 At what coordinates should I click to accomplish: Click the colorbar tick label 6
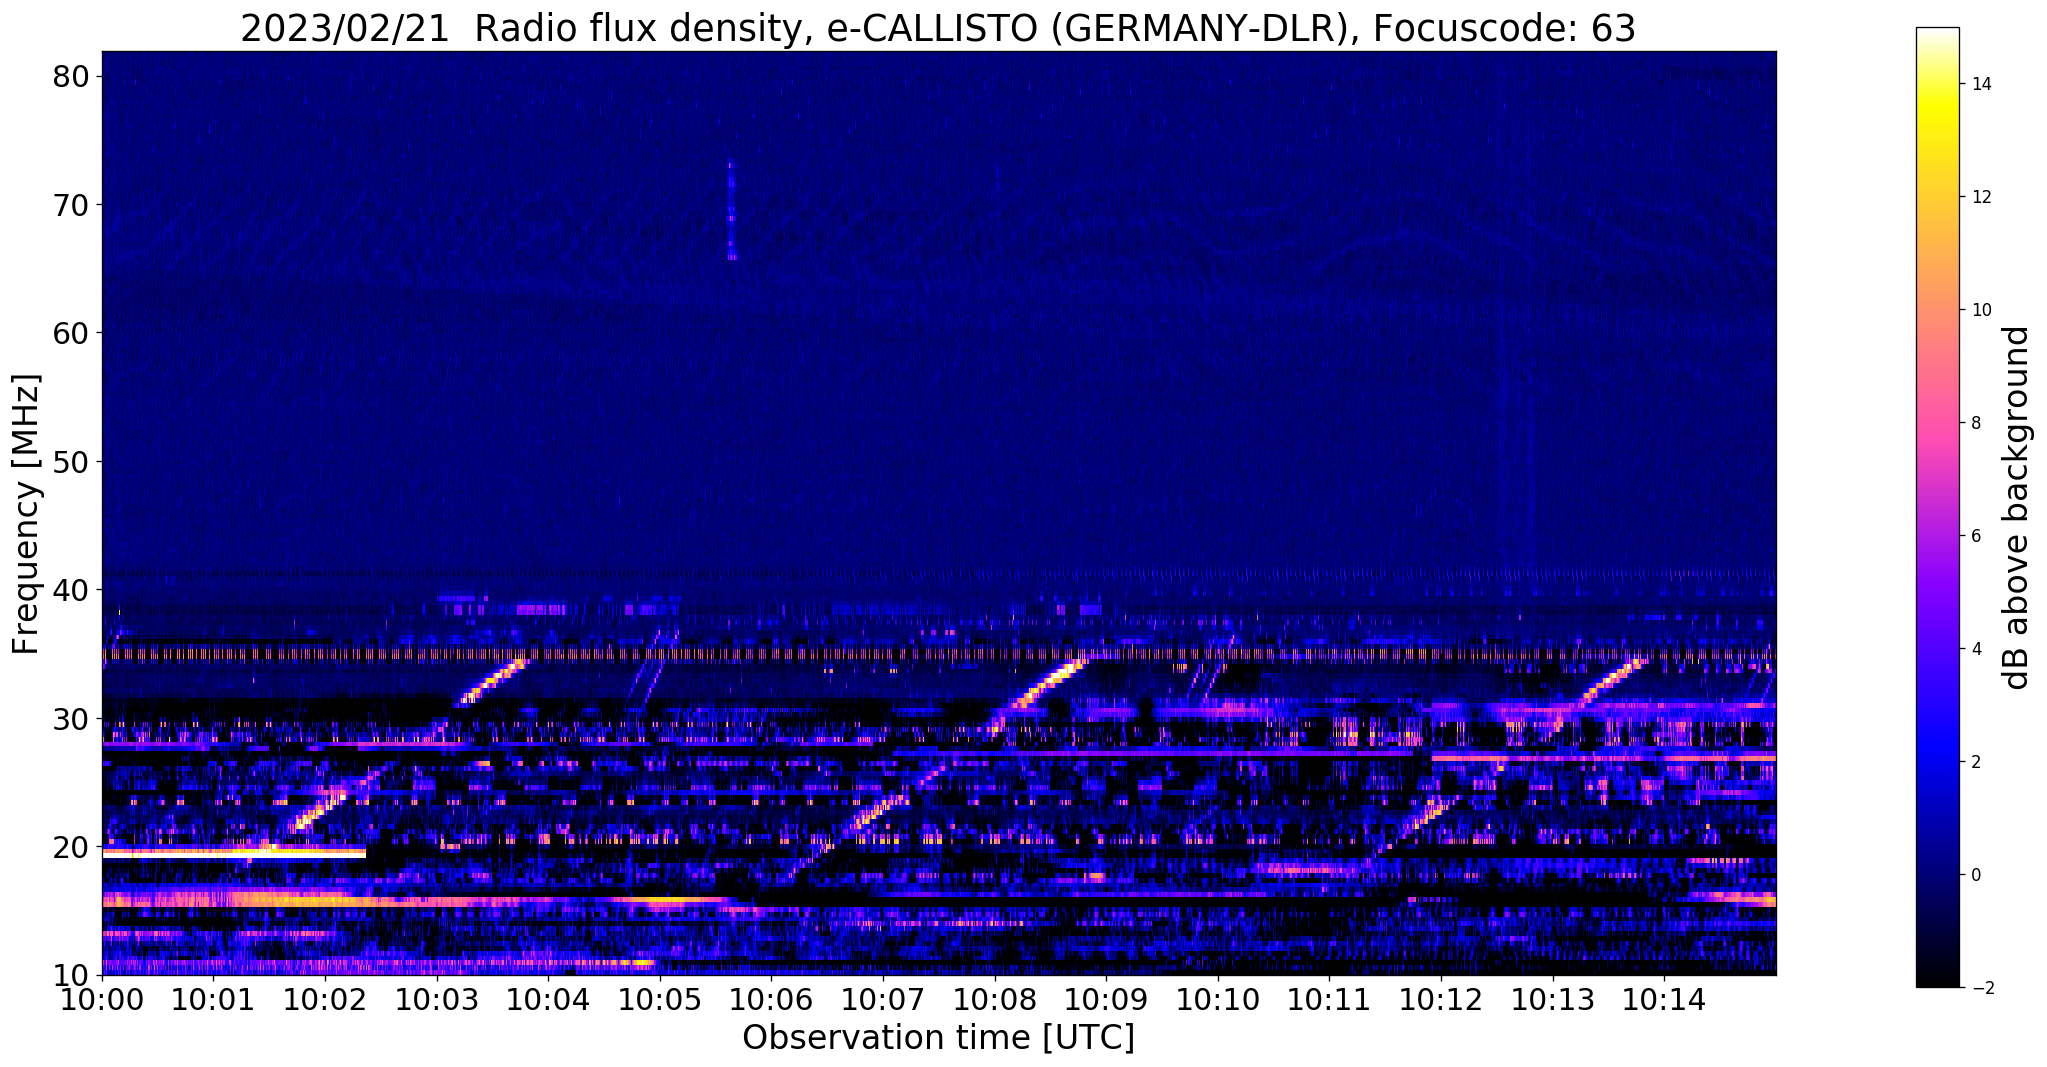[1976, 536]
